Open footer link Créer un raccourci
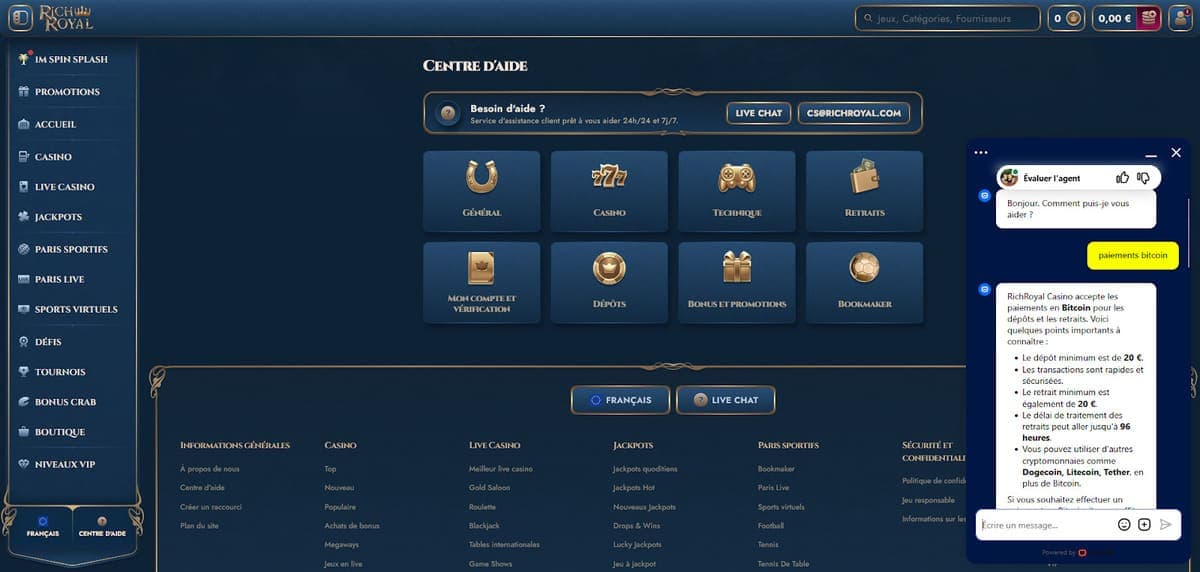 pyautogui.click(x=211, y=507)
